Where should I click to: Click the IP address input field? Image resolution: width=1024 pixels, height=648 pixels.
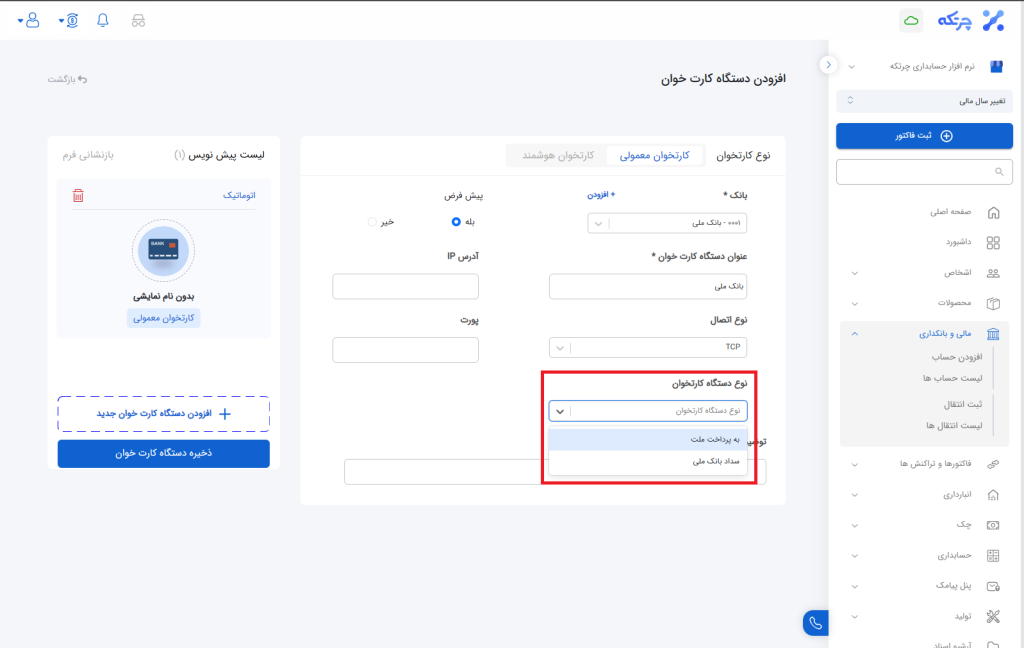(x=405, y=286)
